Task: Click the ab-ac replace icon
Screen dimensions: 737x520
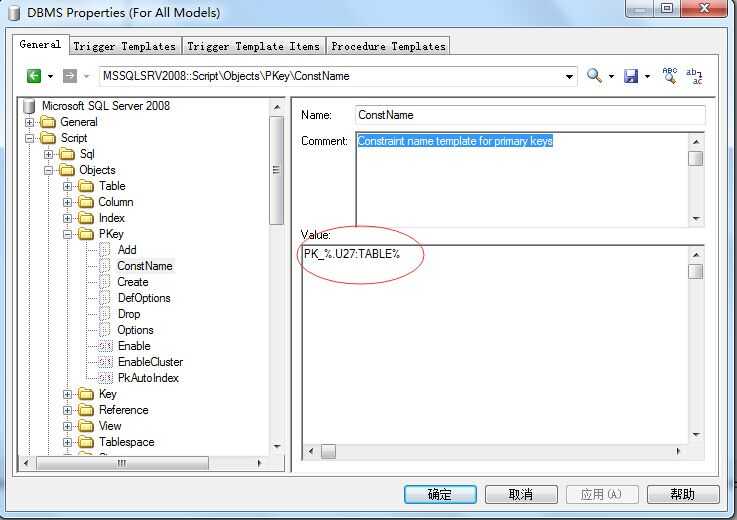Action: 694,76
